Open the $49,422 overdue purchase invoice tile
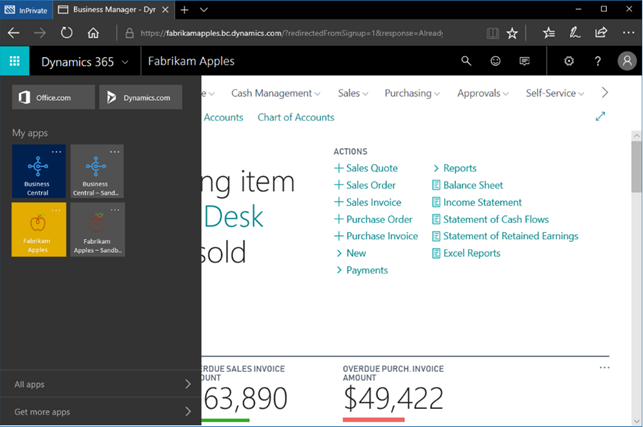Screen dimensions: 643x427 coord(393,394)
